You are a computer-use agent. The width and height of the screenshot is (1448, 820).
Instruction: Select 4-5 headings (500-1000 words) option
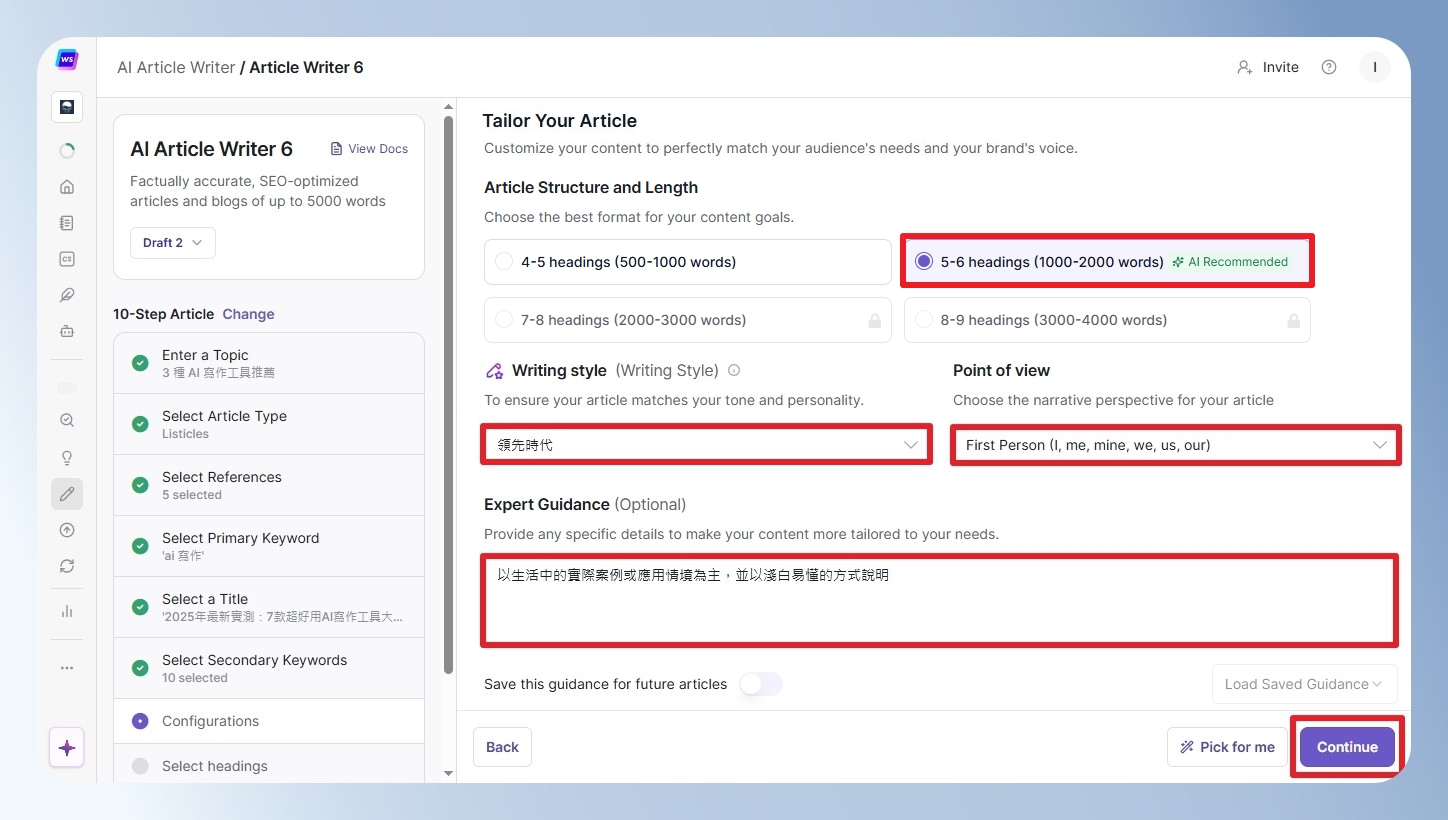[x=688, y=262]
